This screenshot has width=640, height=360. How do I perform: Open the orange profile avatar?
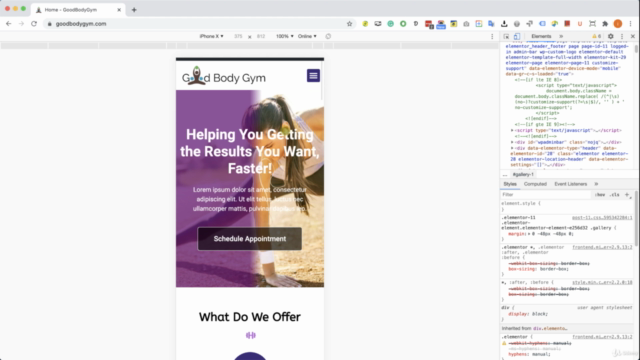618,24
